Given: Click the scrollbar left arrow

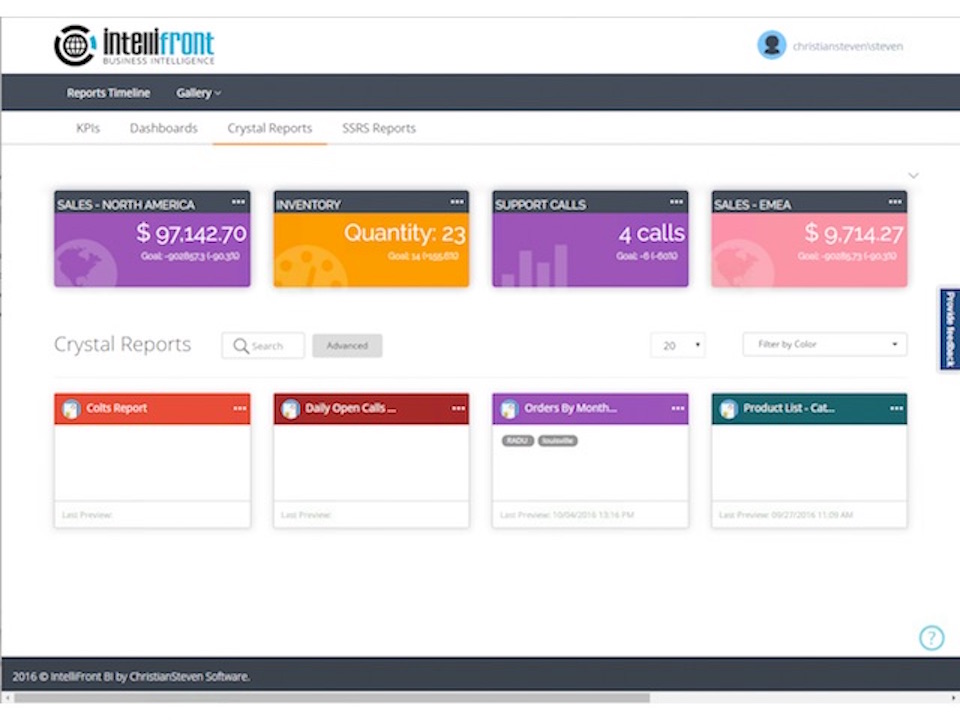Looking at the screenshot, I should click(7, 698).
